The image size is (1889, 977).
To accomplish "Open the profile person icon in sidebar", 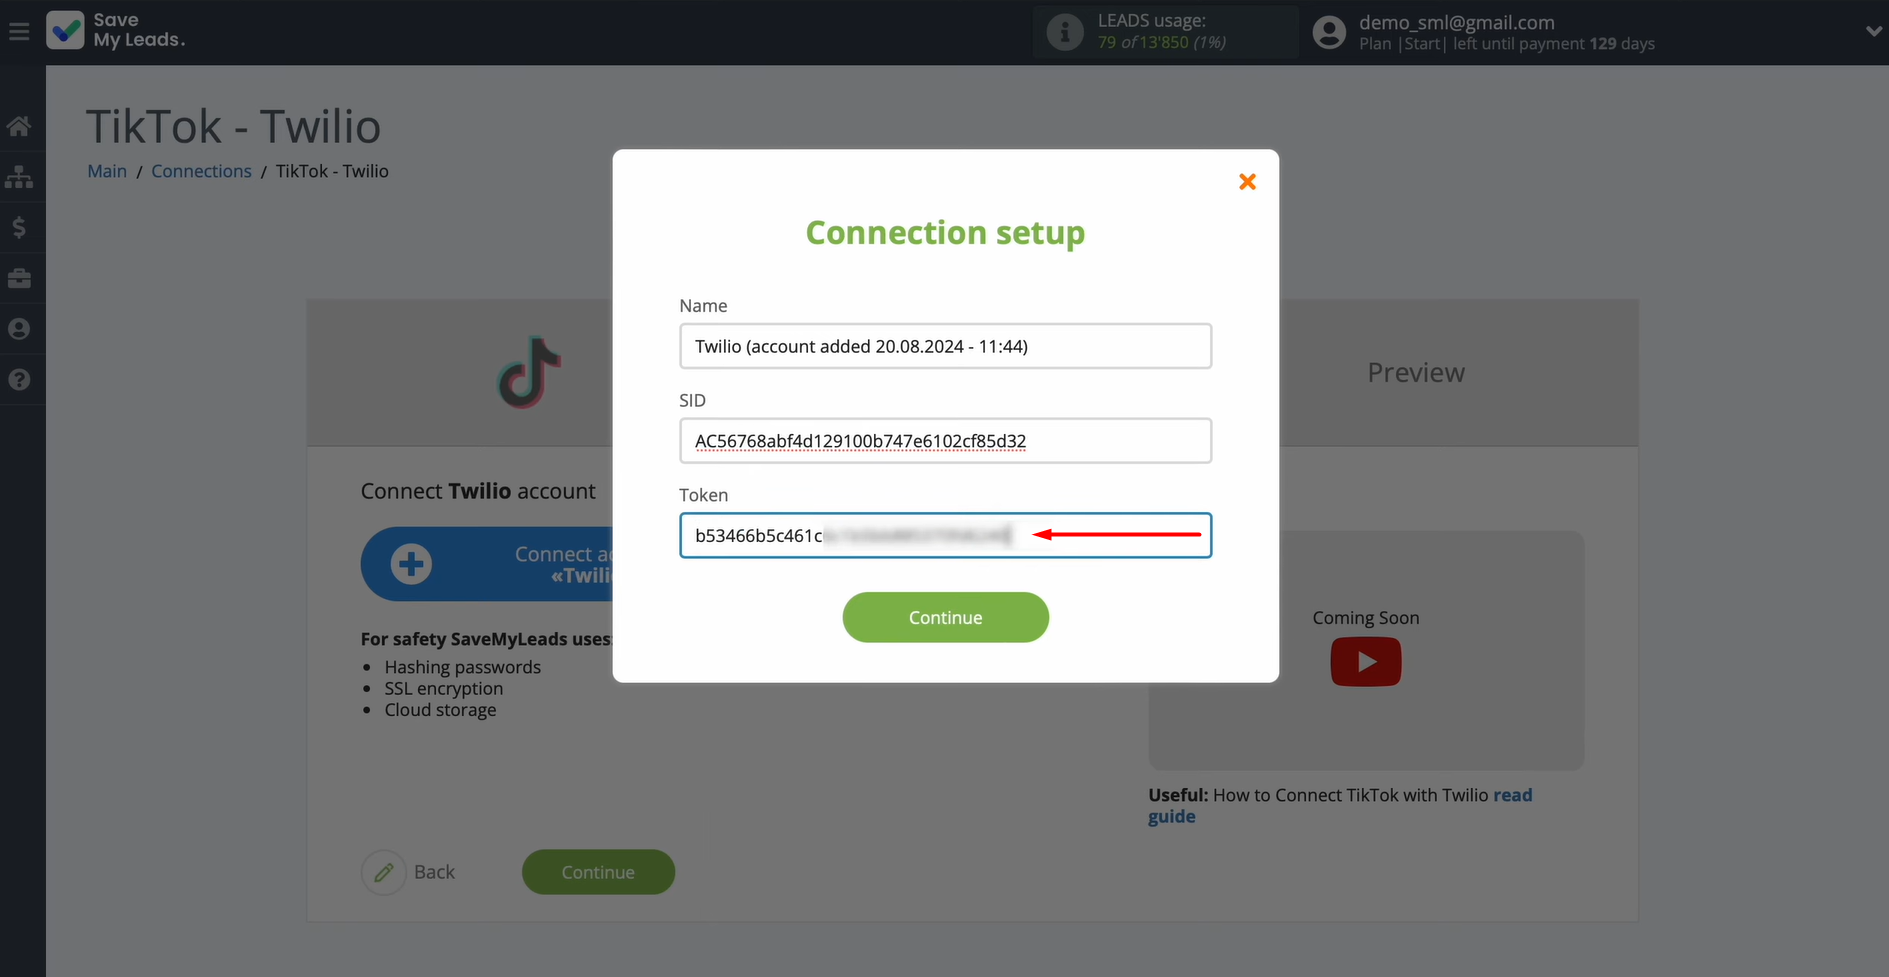I will pyautogui.click(x=20, y=328).
